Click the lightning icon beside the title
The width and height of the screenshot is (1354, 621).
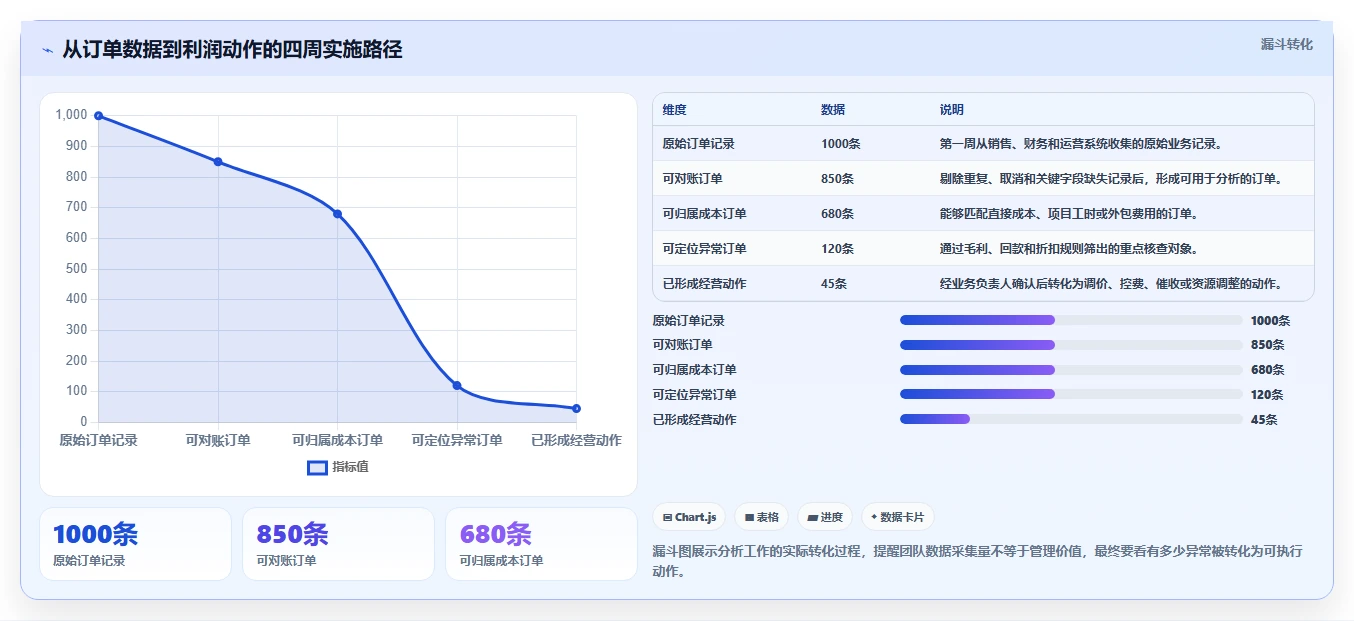(47, 50)
